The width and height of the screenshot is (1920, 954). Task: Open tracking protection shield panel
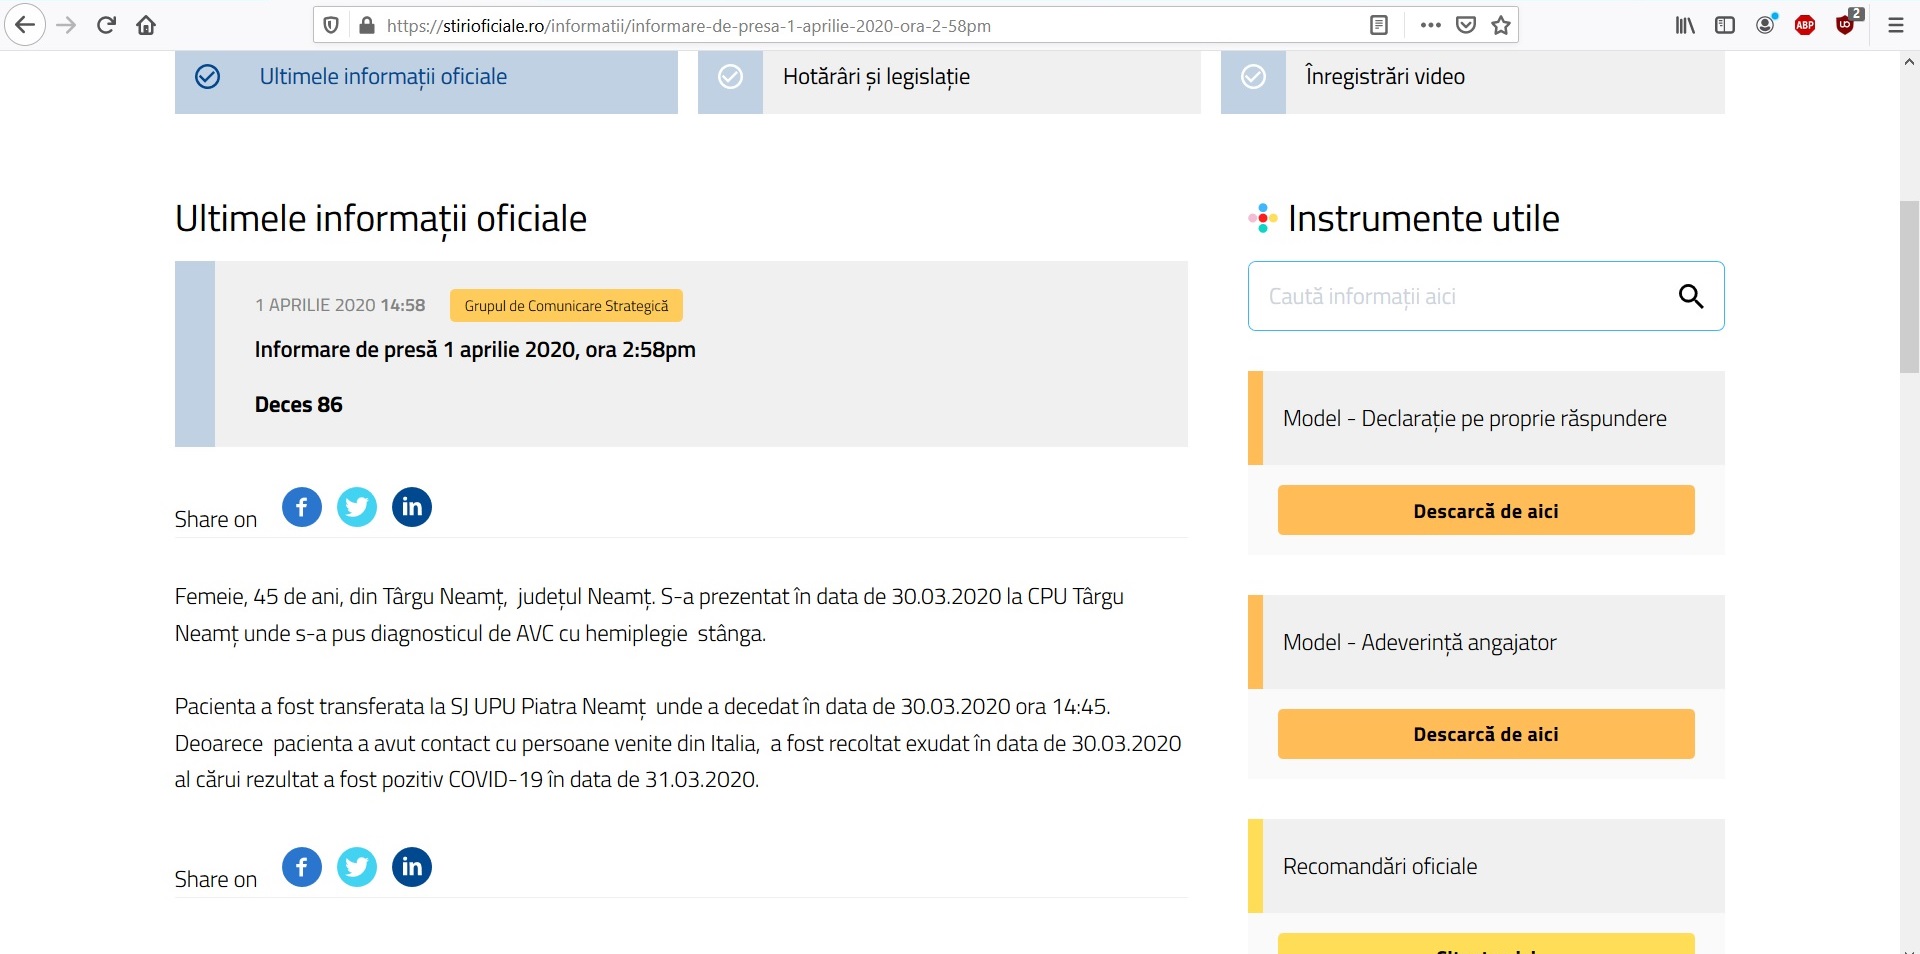tap(332, 25)
